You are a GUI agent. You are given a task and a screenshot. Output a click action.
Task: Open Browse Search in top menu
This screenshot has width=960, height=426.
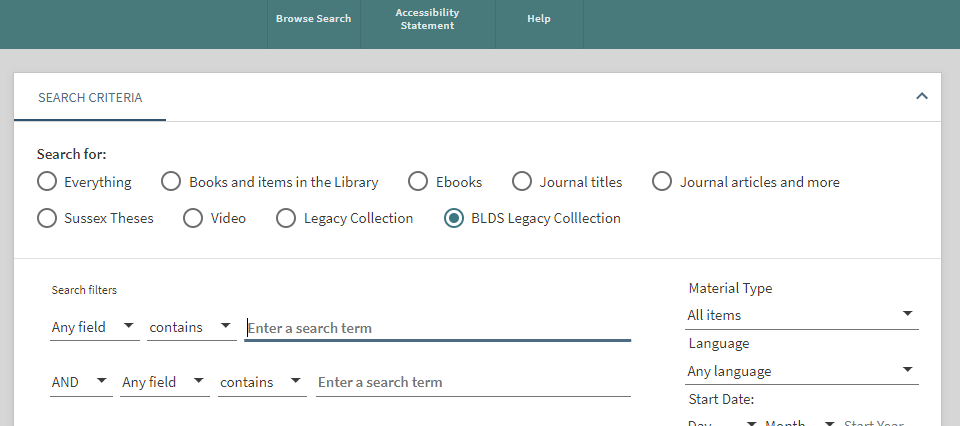[x=313, y=19]
